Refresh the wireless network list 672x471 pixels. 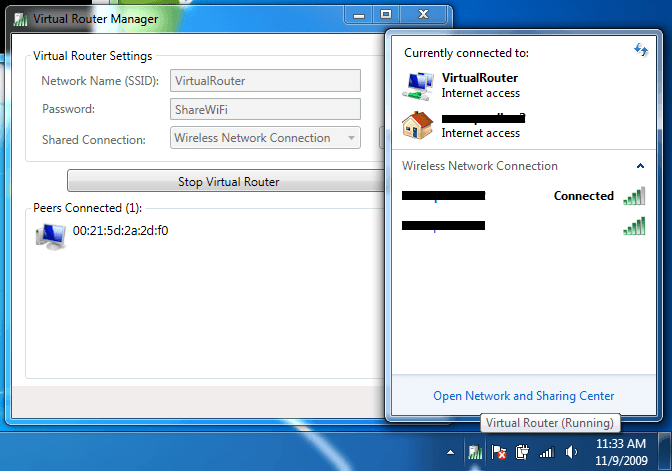(640, 50)
